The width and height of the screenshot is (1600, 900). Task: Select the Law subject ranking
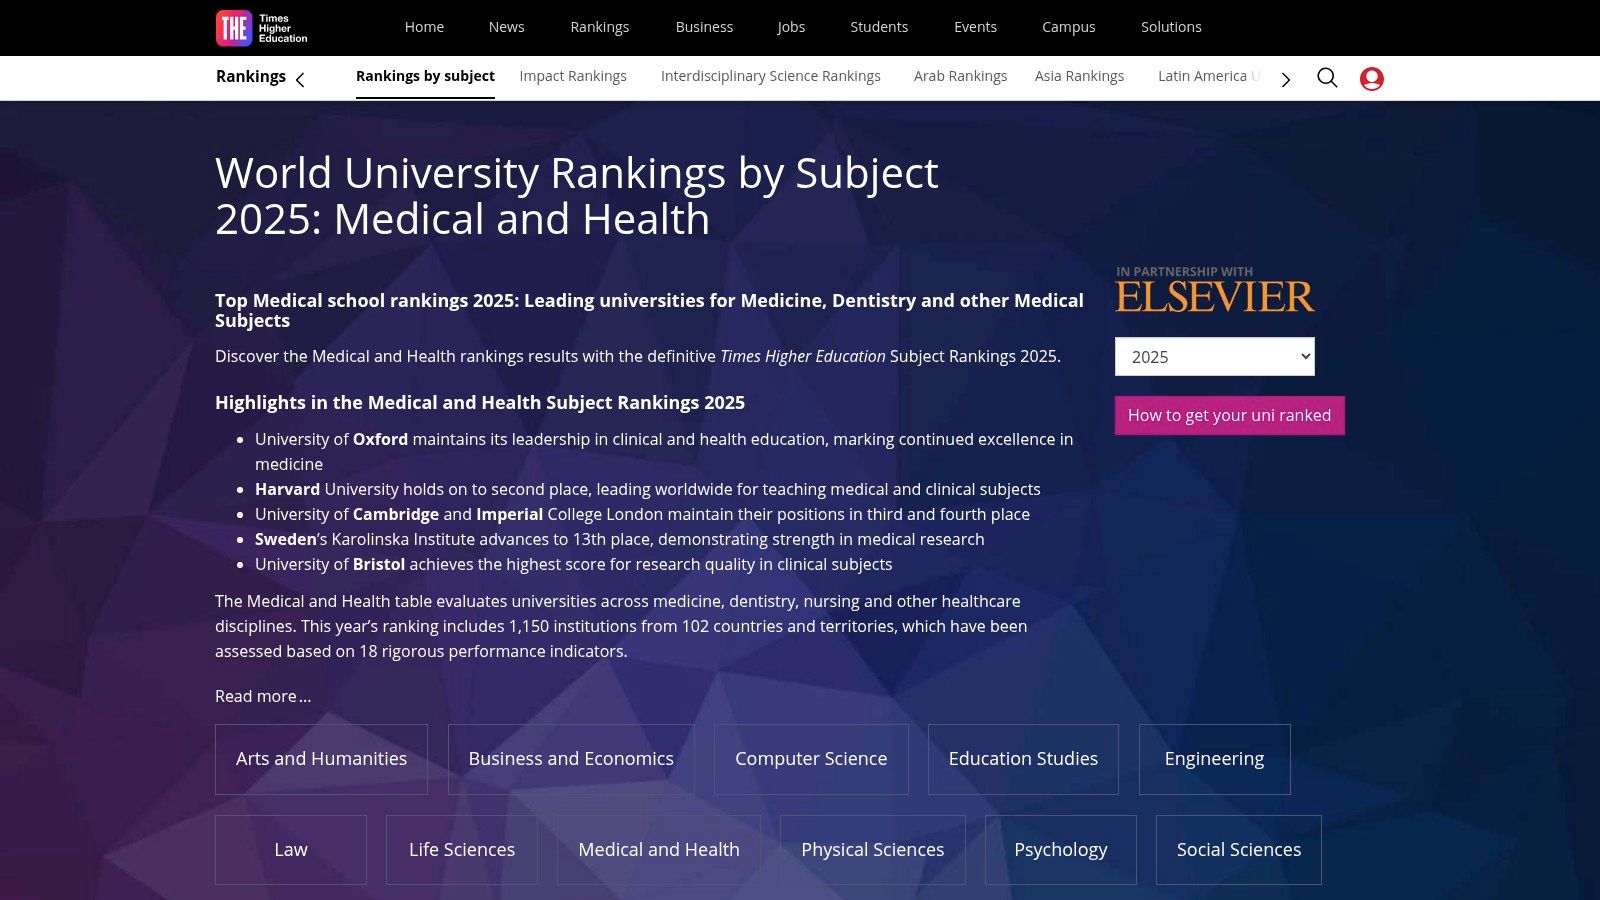290,849
